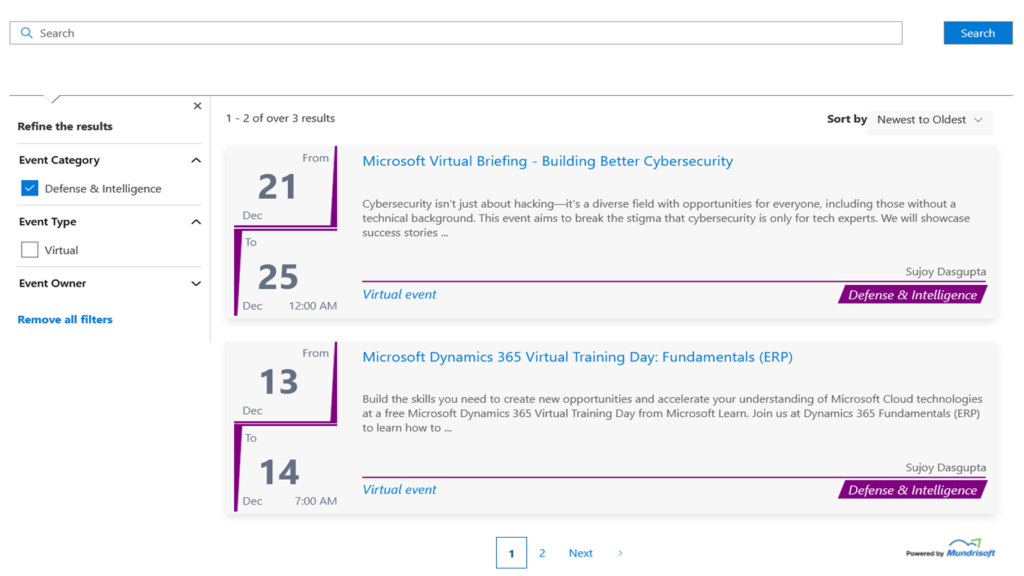This screenshot has width=1024, height=576.
Task: Select page 1 in pagination
Action: point(511,553)
